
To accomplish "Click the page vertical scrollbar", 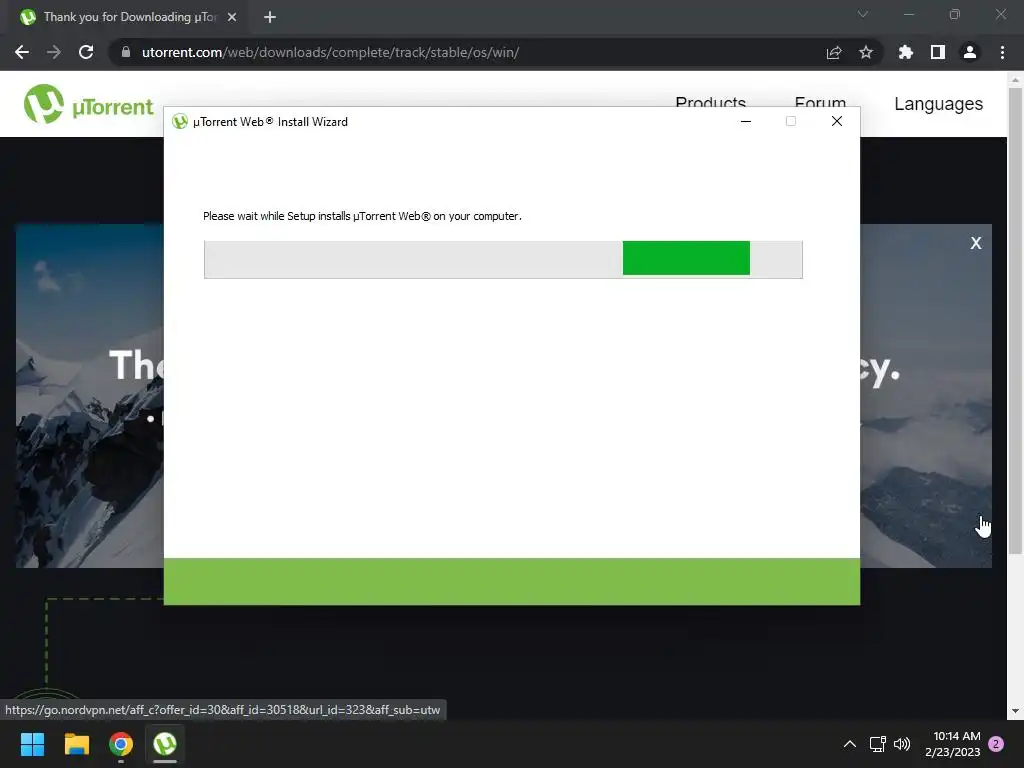I will (1015, 320).
